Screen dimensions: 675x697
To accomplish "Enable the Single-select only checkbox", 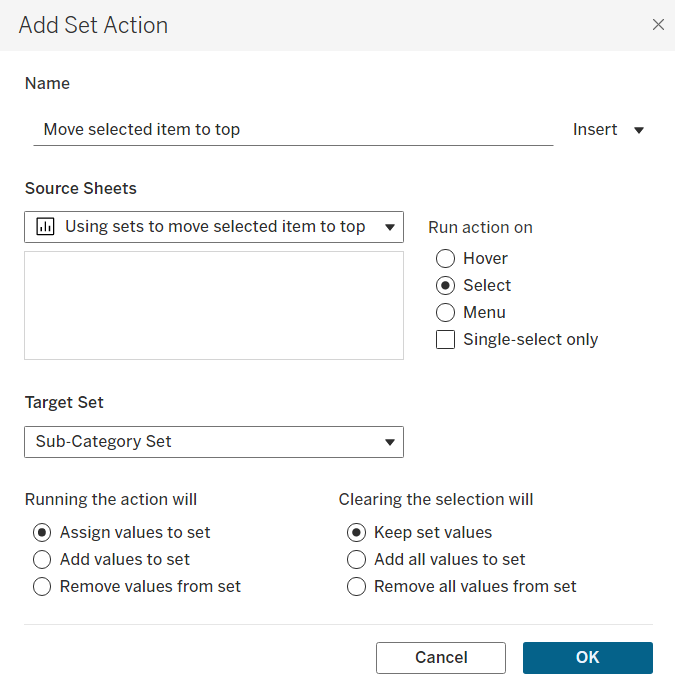I will (446, 340).
